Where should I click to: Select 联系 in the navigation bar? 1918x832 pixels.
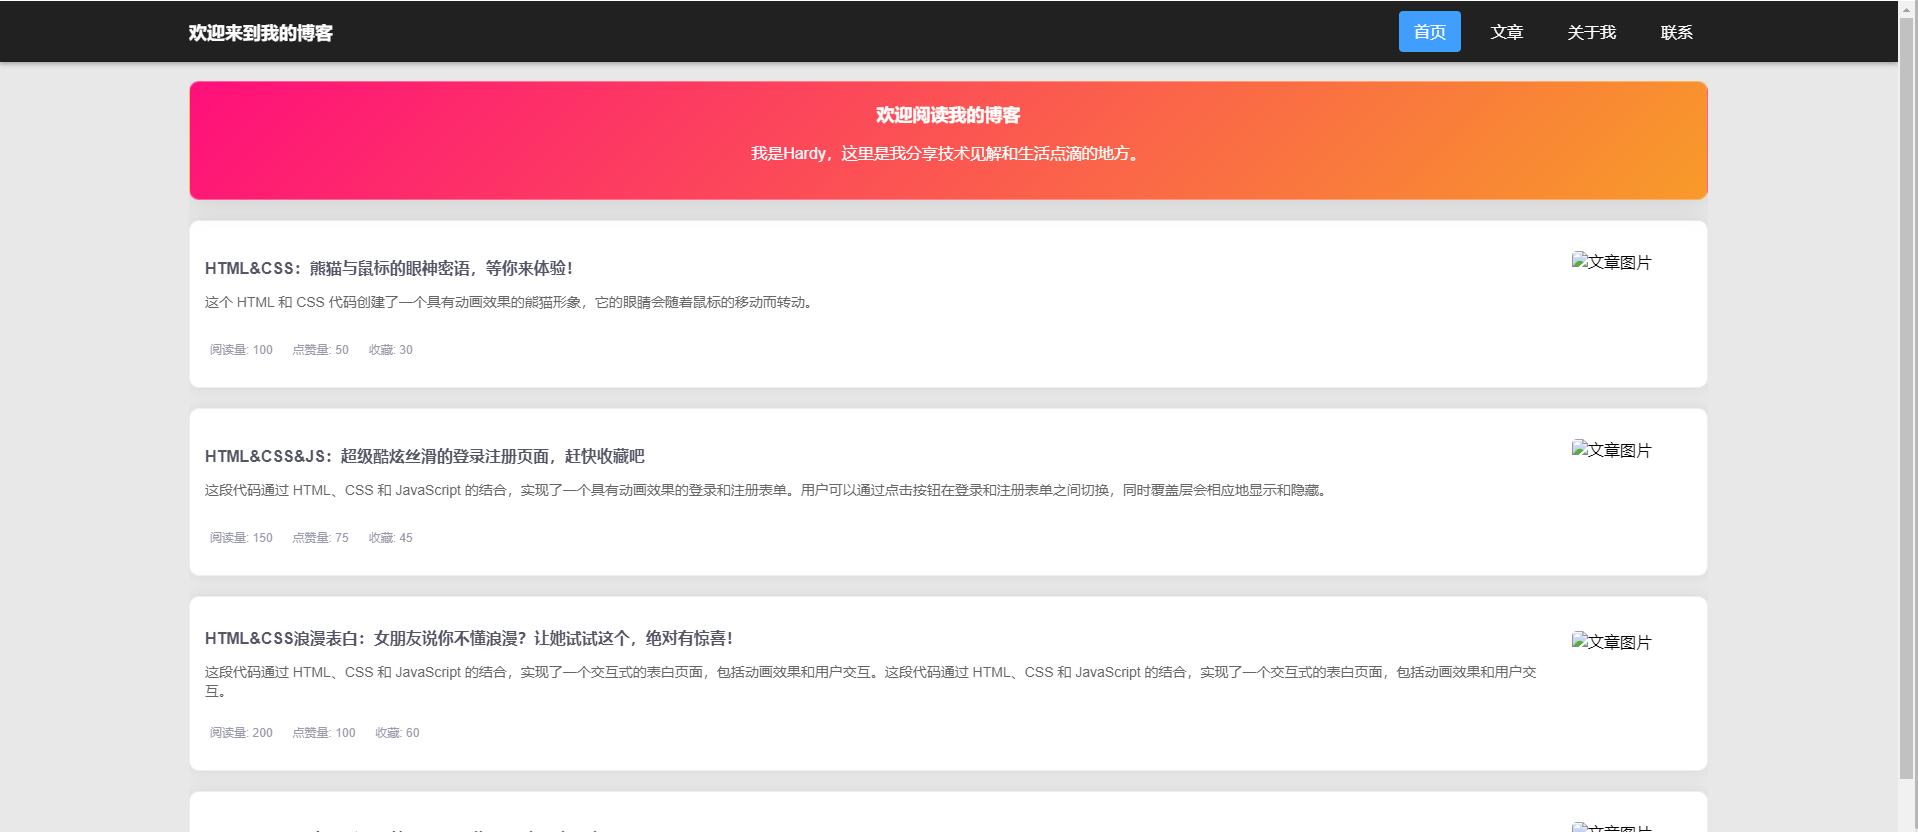click(1676, 32)
